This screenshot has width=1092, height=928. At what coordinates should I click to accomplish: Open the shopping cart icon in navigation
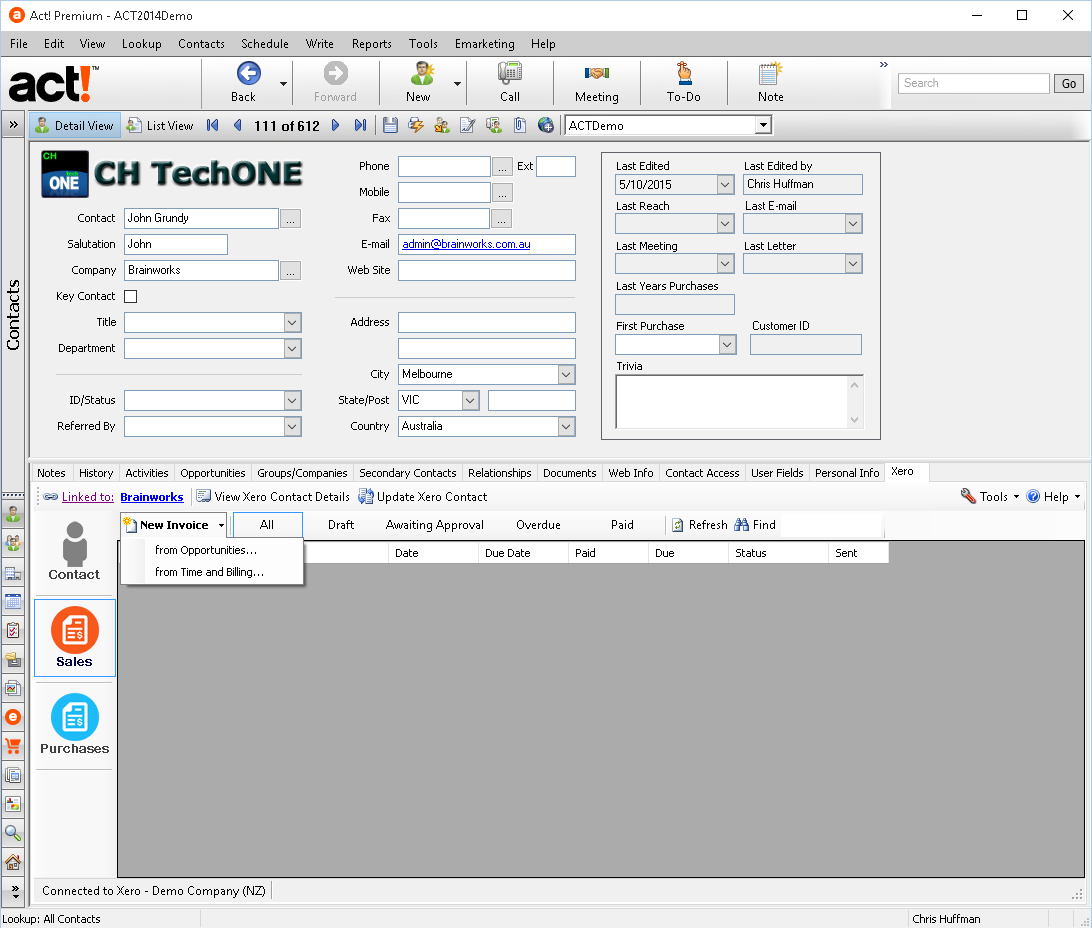[13, 746]
